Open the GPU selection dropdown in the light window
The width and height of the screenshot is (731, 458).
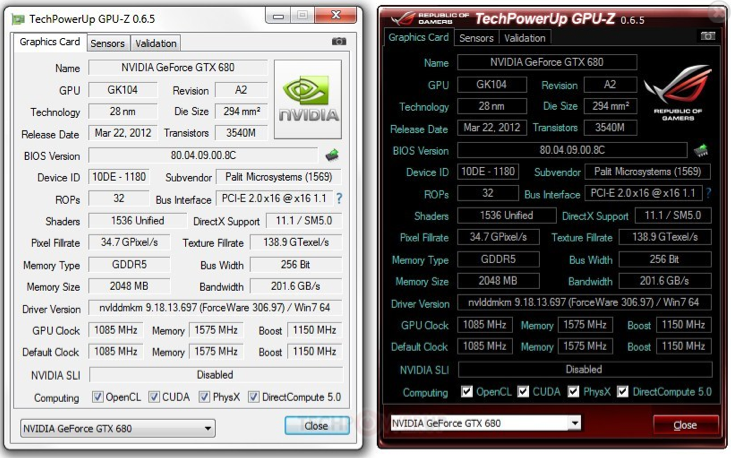pyautogui.click(x=116, y=429)
